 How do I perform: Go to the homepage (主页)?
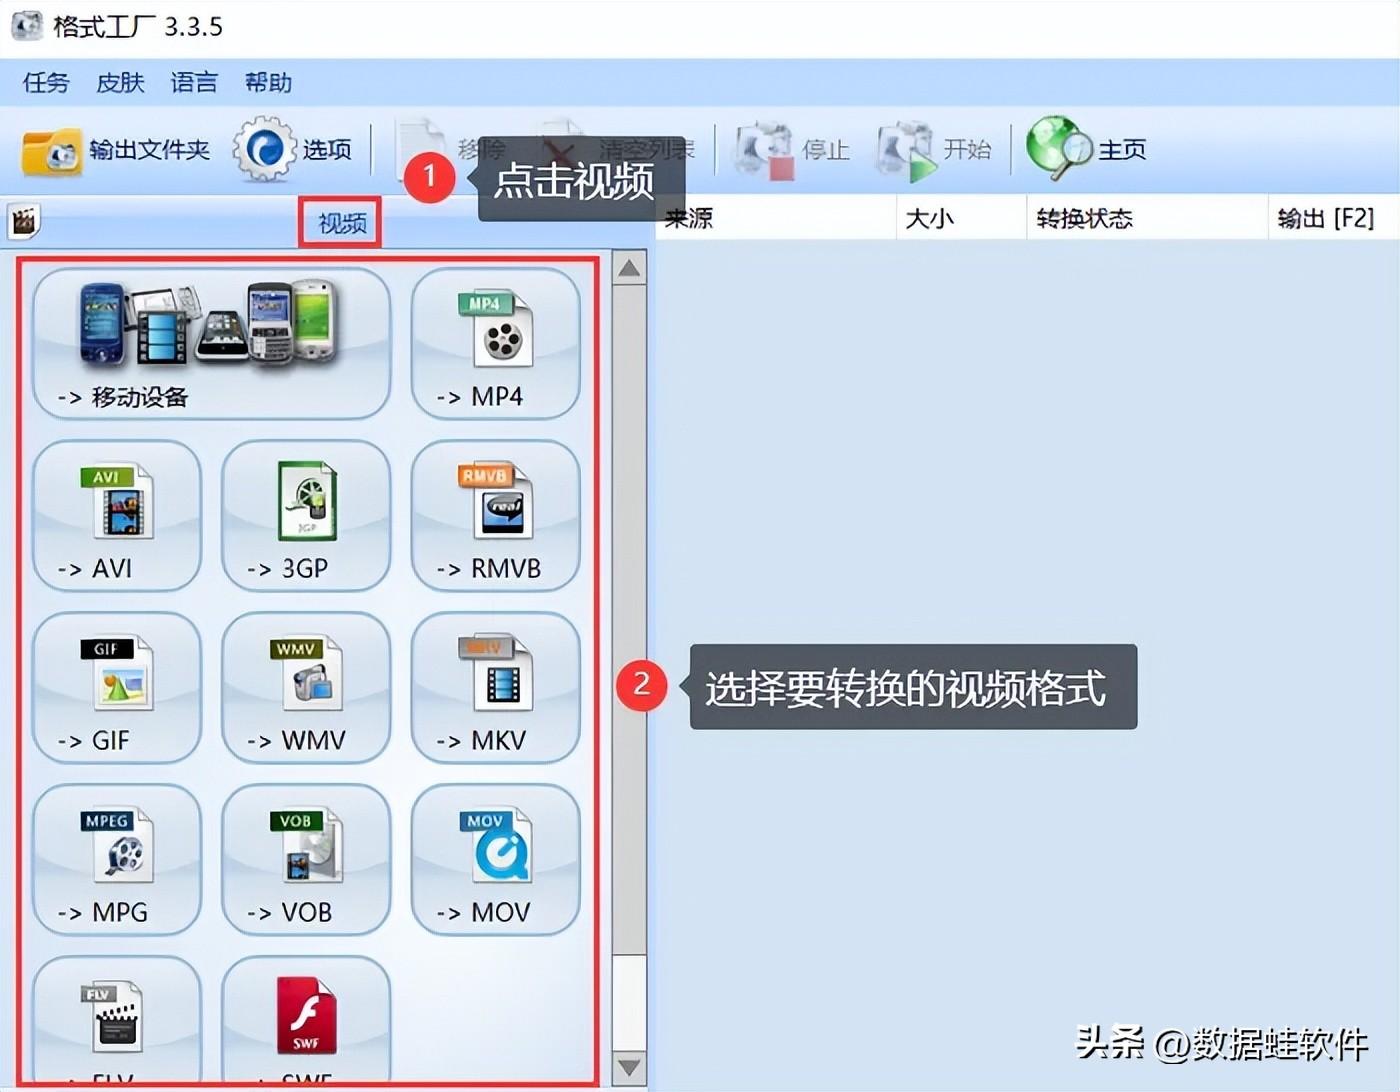1087,150
